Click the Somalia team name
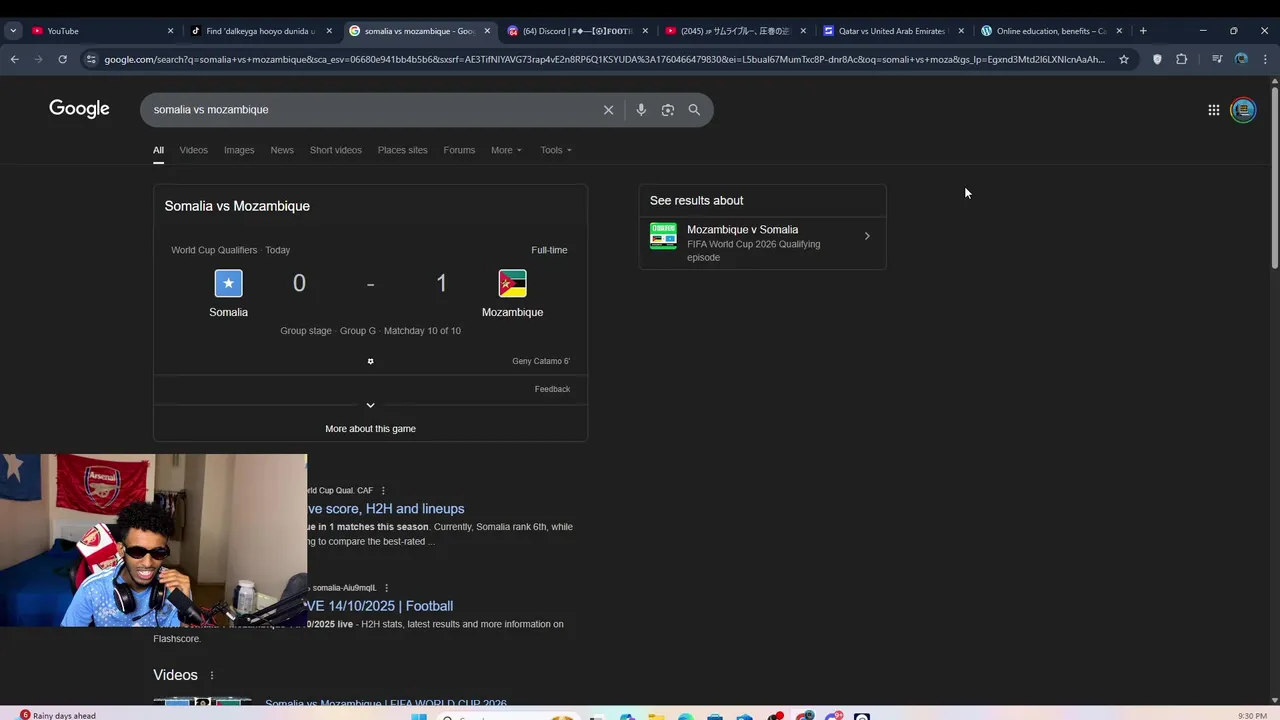 (x=228, y=312)
